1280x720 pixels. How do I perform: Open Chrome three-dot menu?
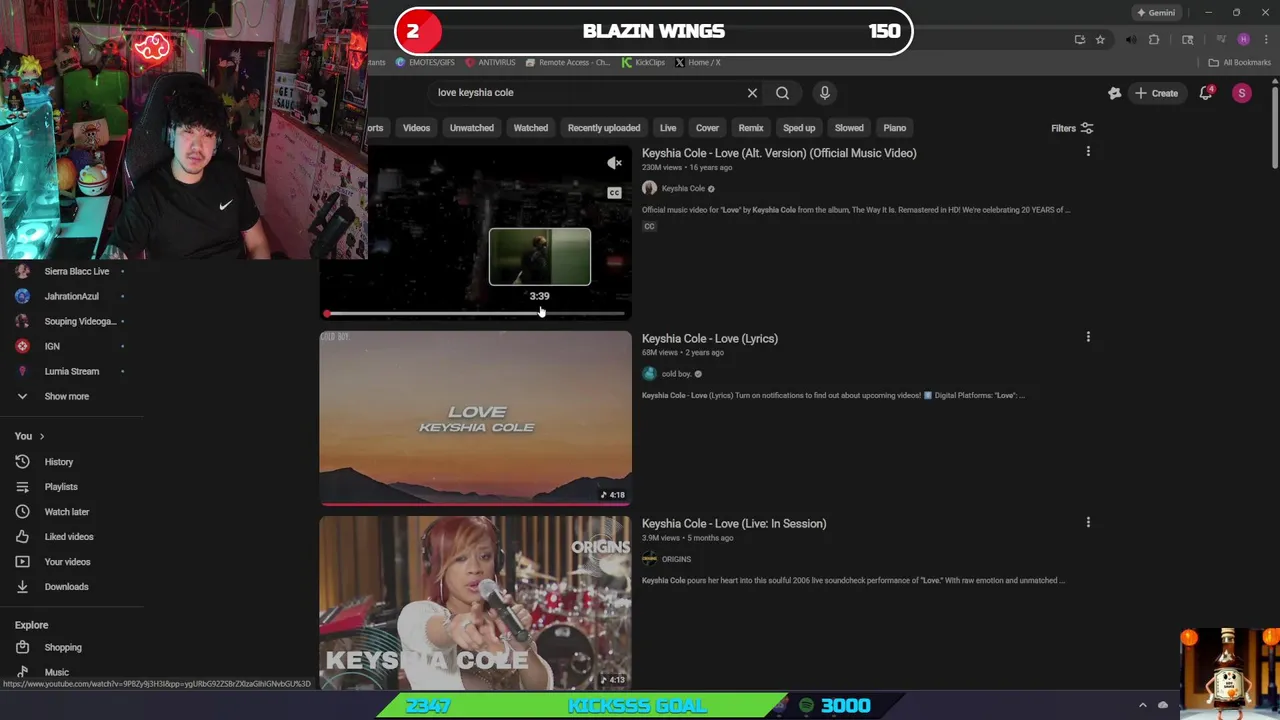click(x=1265, y=40)
